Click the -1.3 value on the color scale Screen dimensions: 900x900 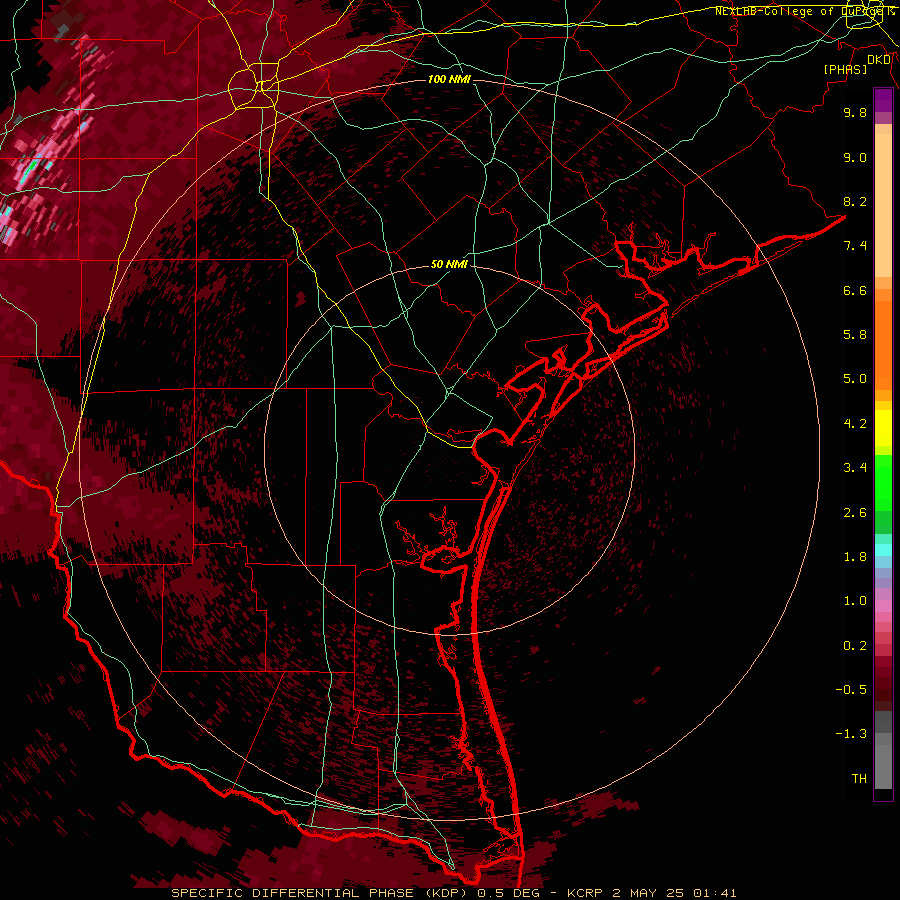(851, 734)
